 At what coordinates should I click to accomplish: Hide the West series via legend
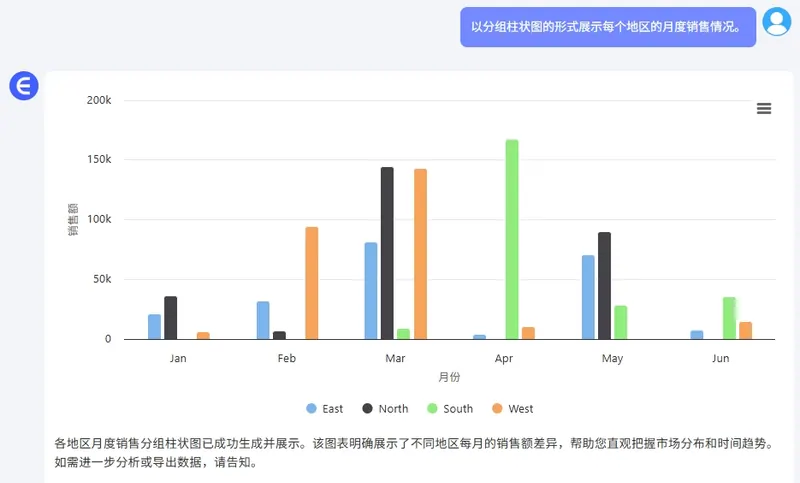coord(520,409)
